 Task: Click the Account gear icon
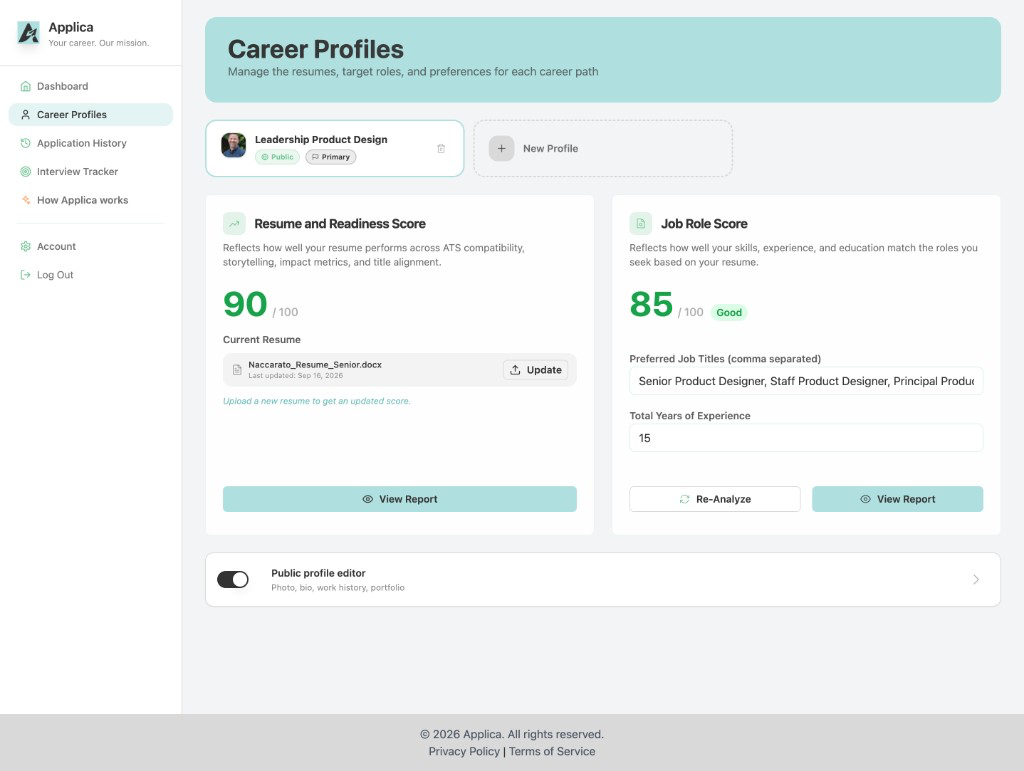pos(25,246)
